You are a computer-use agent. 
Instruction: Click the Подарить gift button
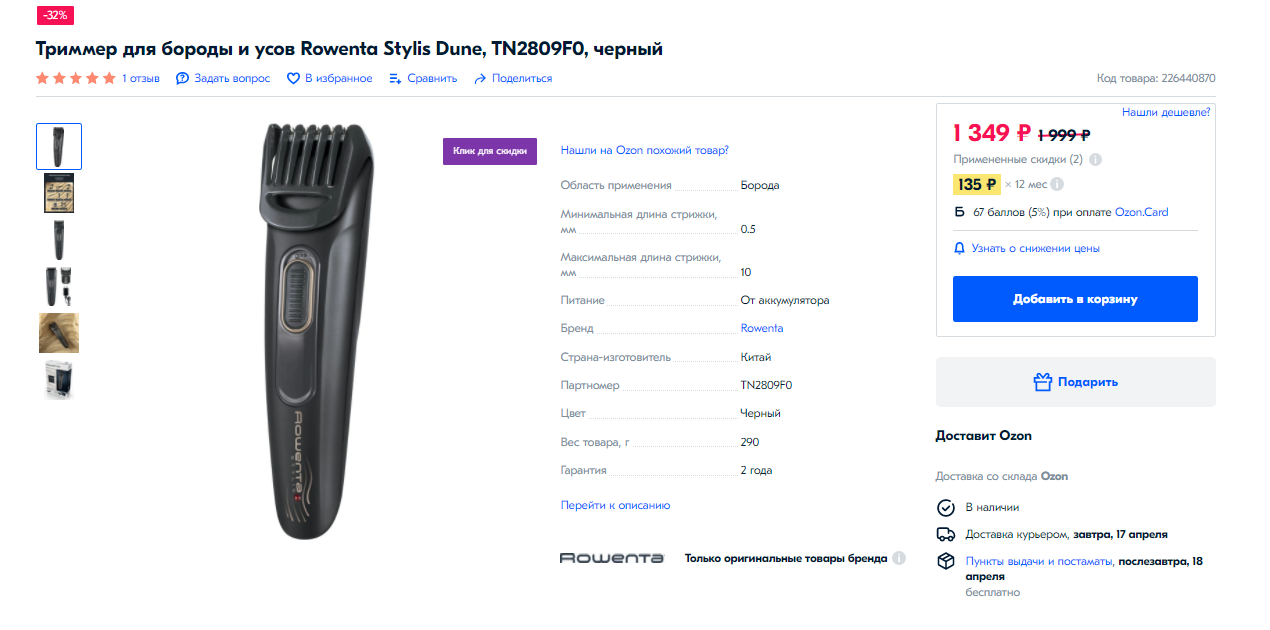(1075, 382)
